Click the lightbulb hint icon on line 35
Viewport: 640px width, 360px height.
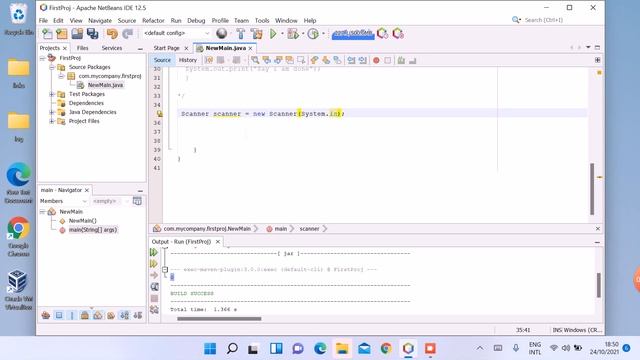point(159,114)
